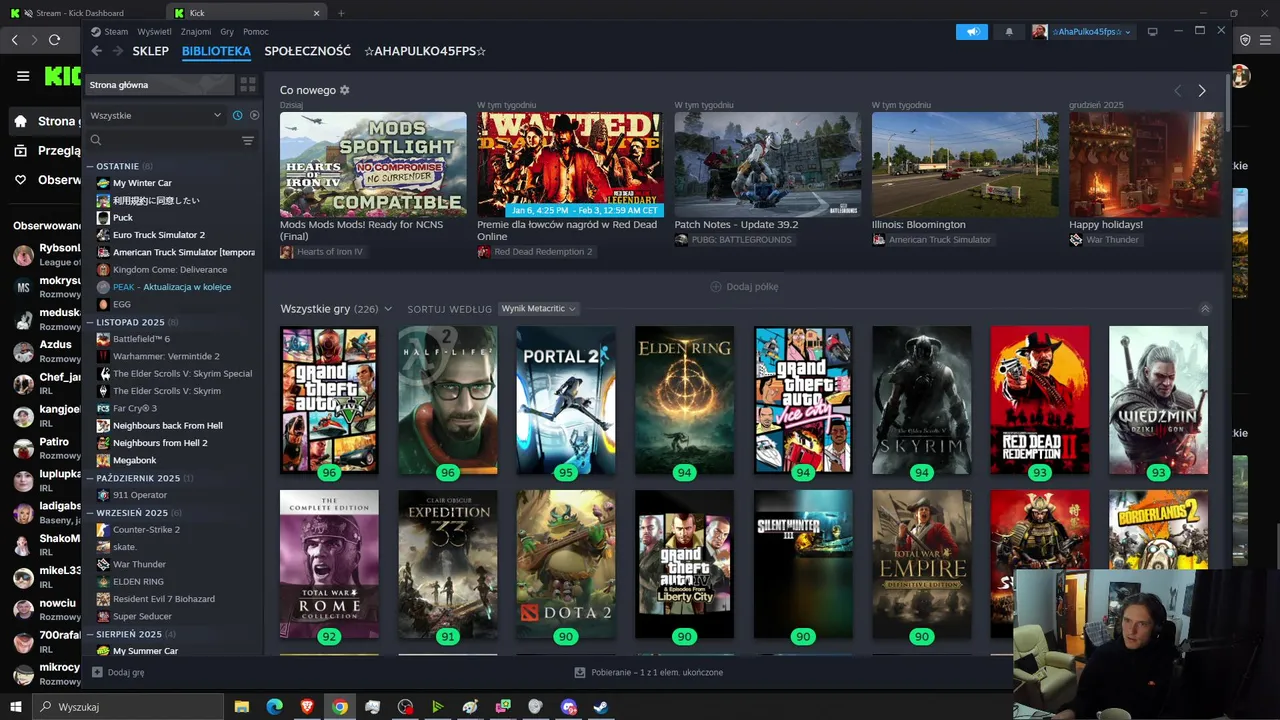Viewport: 1280px width, 720px height.
Task: Switch to Stream - Kick Dashboard browser tab
Action: point(80,13)
